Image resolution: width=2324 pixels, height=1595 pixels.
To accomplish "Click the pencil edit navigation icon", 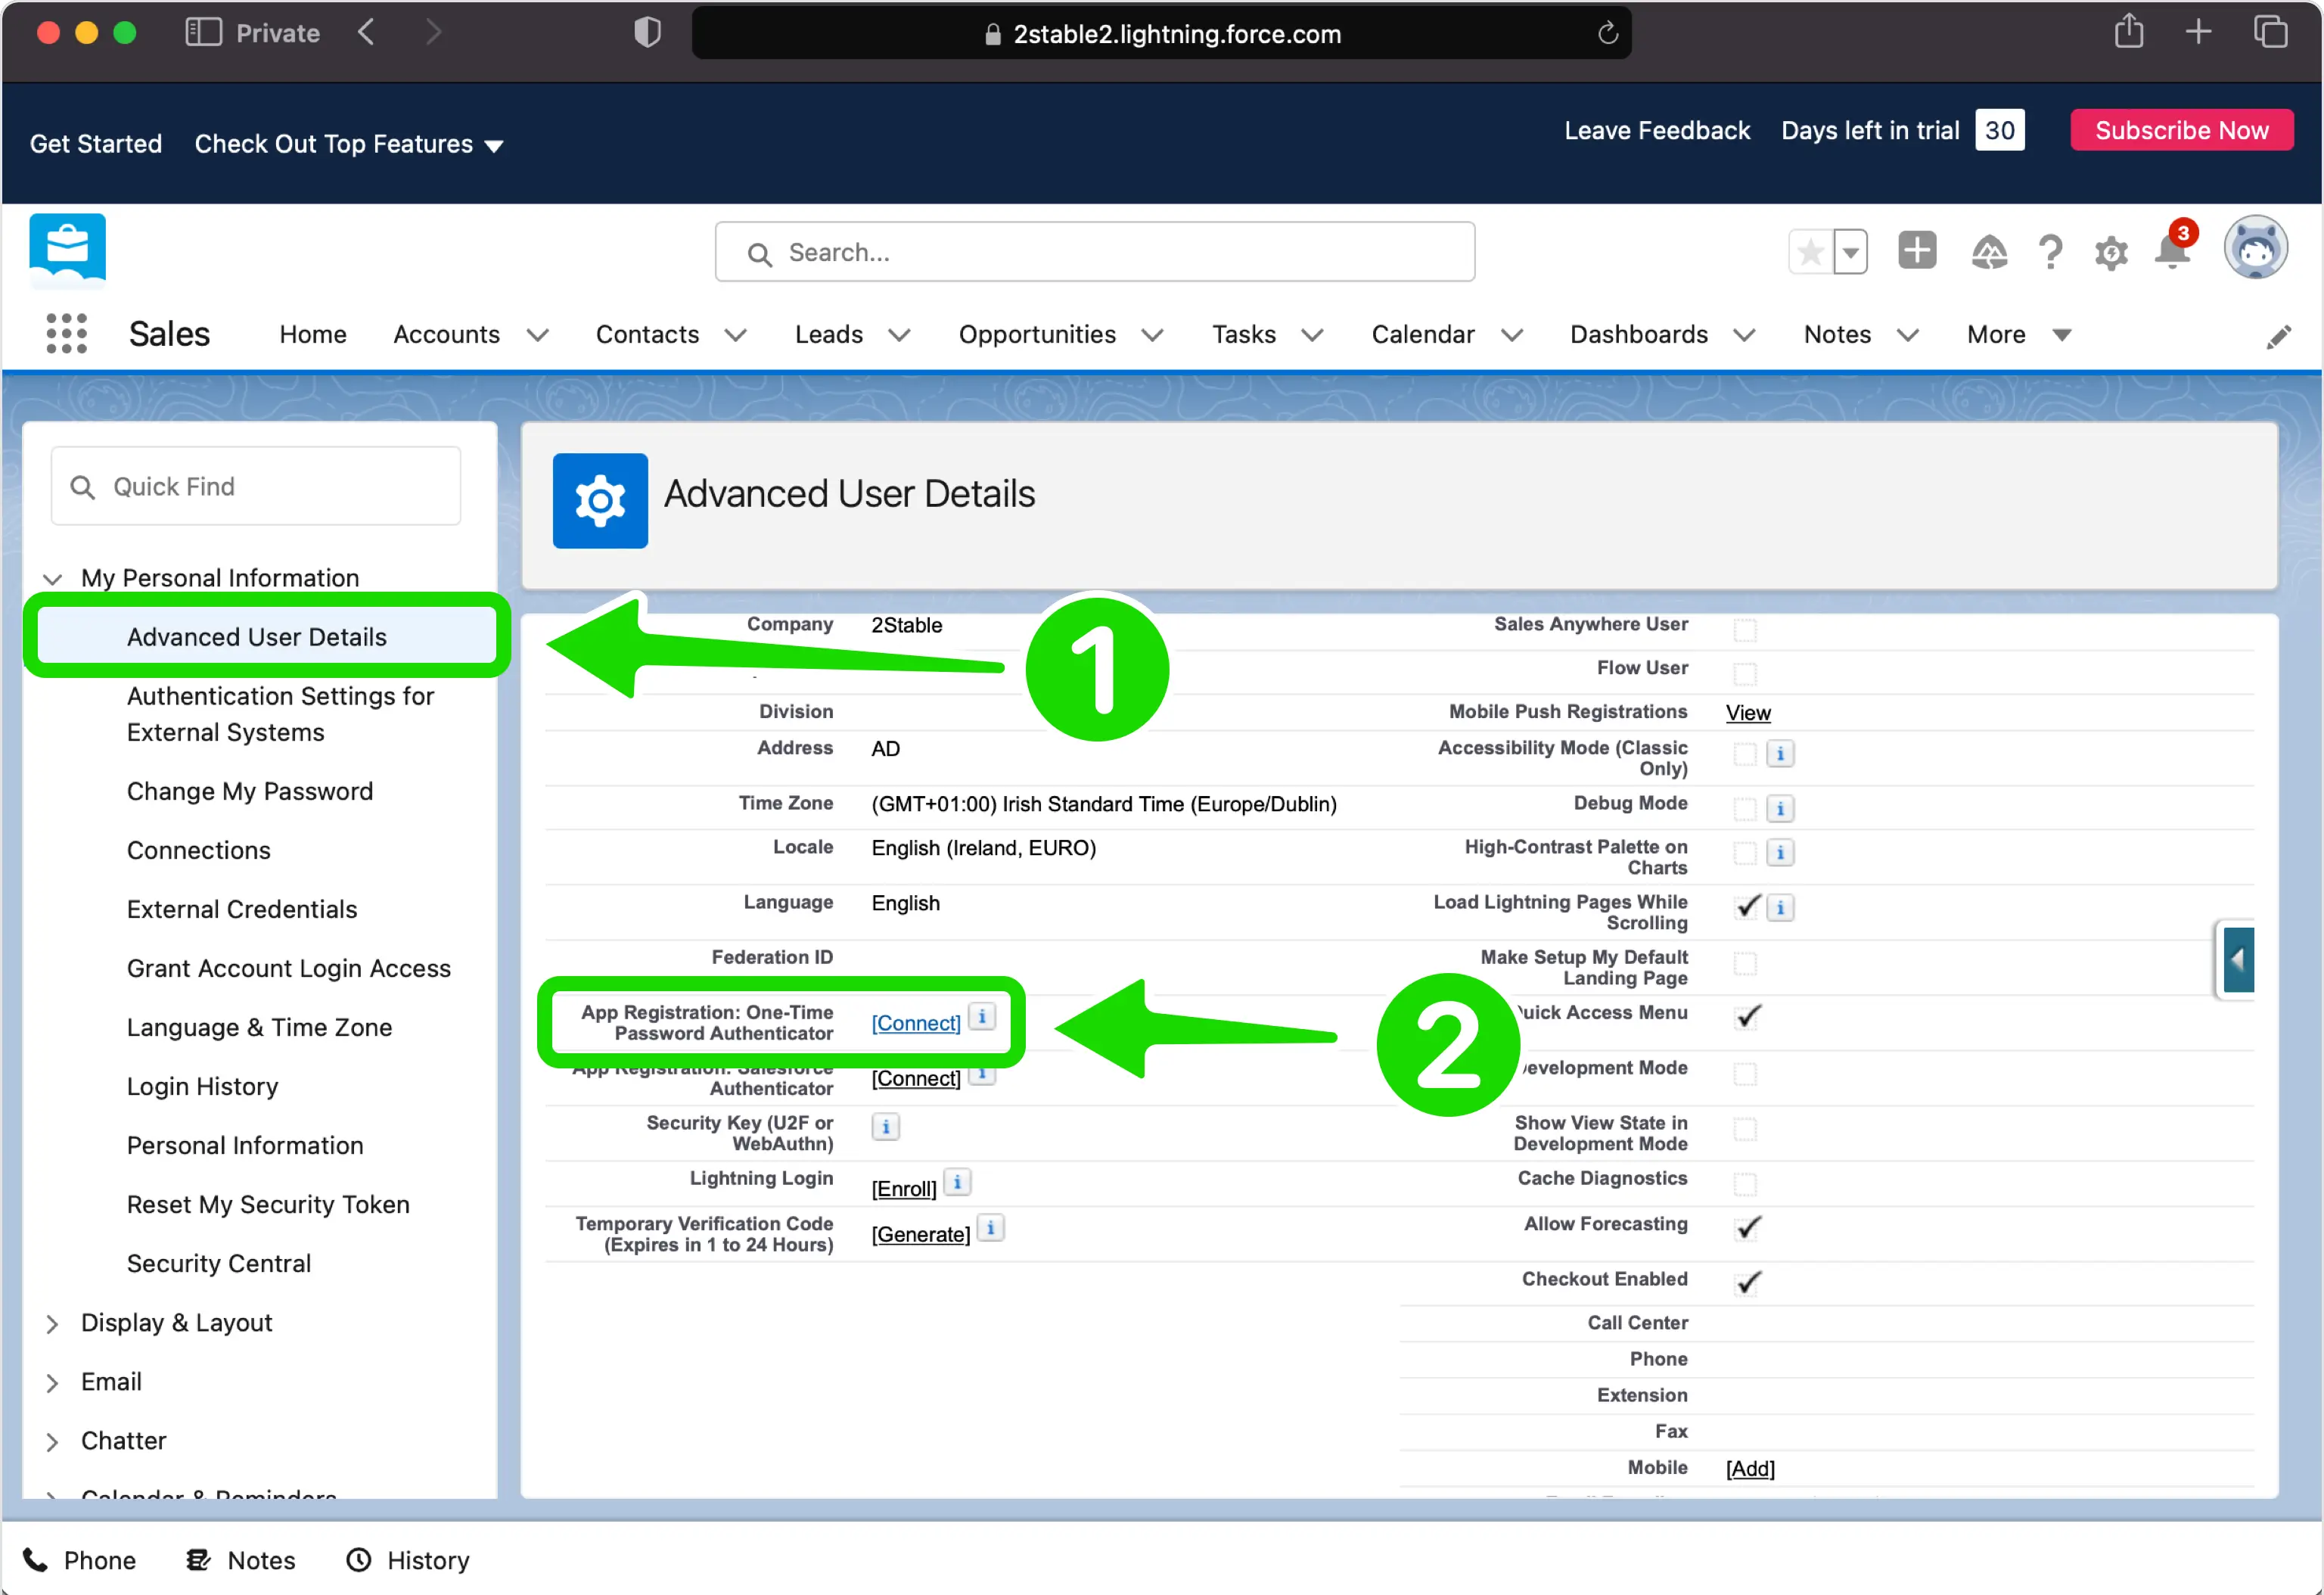I will 2278,337.
